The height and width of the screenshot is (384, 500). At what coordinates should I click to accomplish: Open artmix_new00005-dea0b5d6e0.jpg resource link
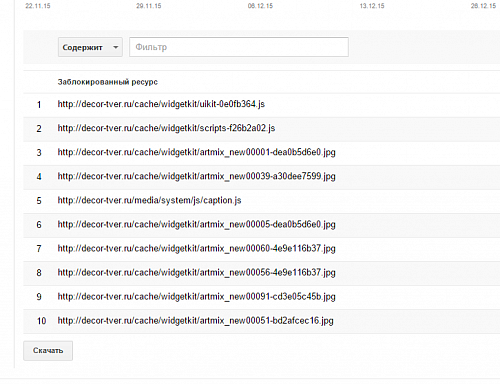pos(196,224)
